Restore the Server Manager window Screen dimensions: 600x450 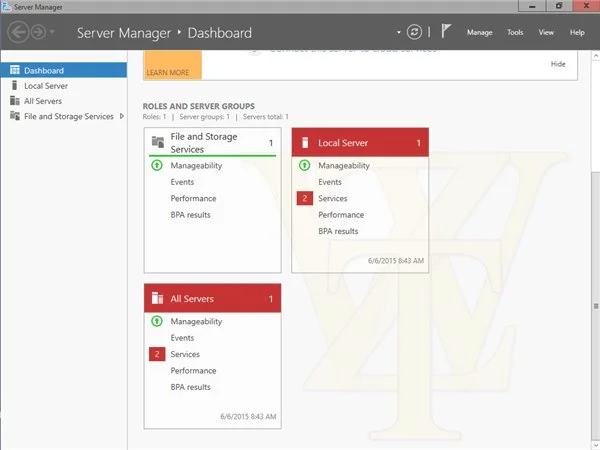pos(559,6)
